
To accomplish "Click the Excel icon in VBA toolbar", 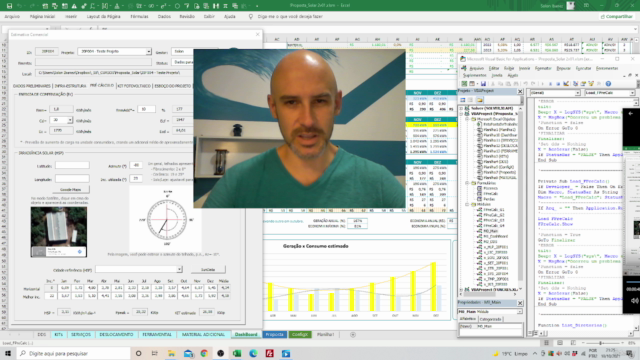I will tap(464, 84).
